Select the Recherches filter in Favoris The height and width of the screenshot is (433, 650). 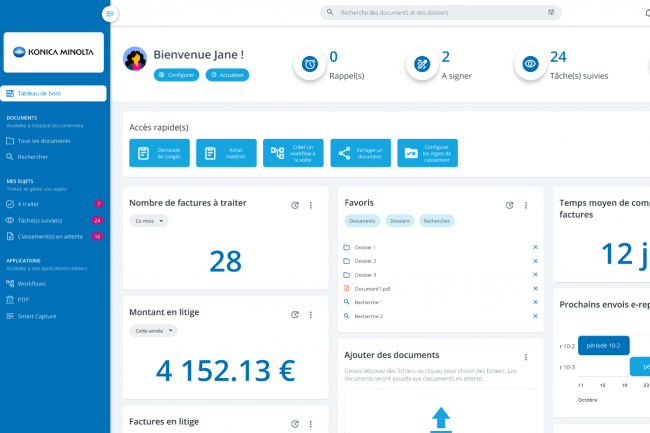coord(437,221)
